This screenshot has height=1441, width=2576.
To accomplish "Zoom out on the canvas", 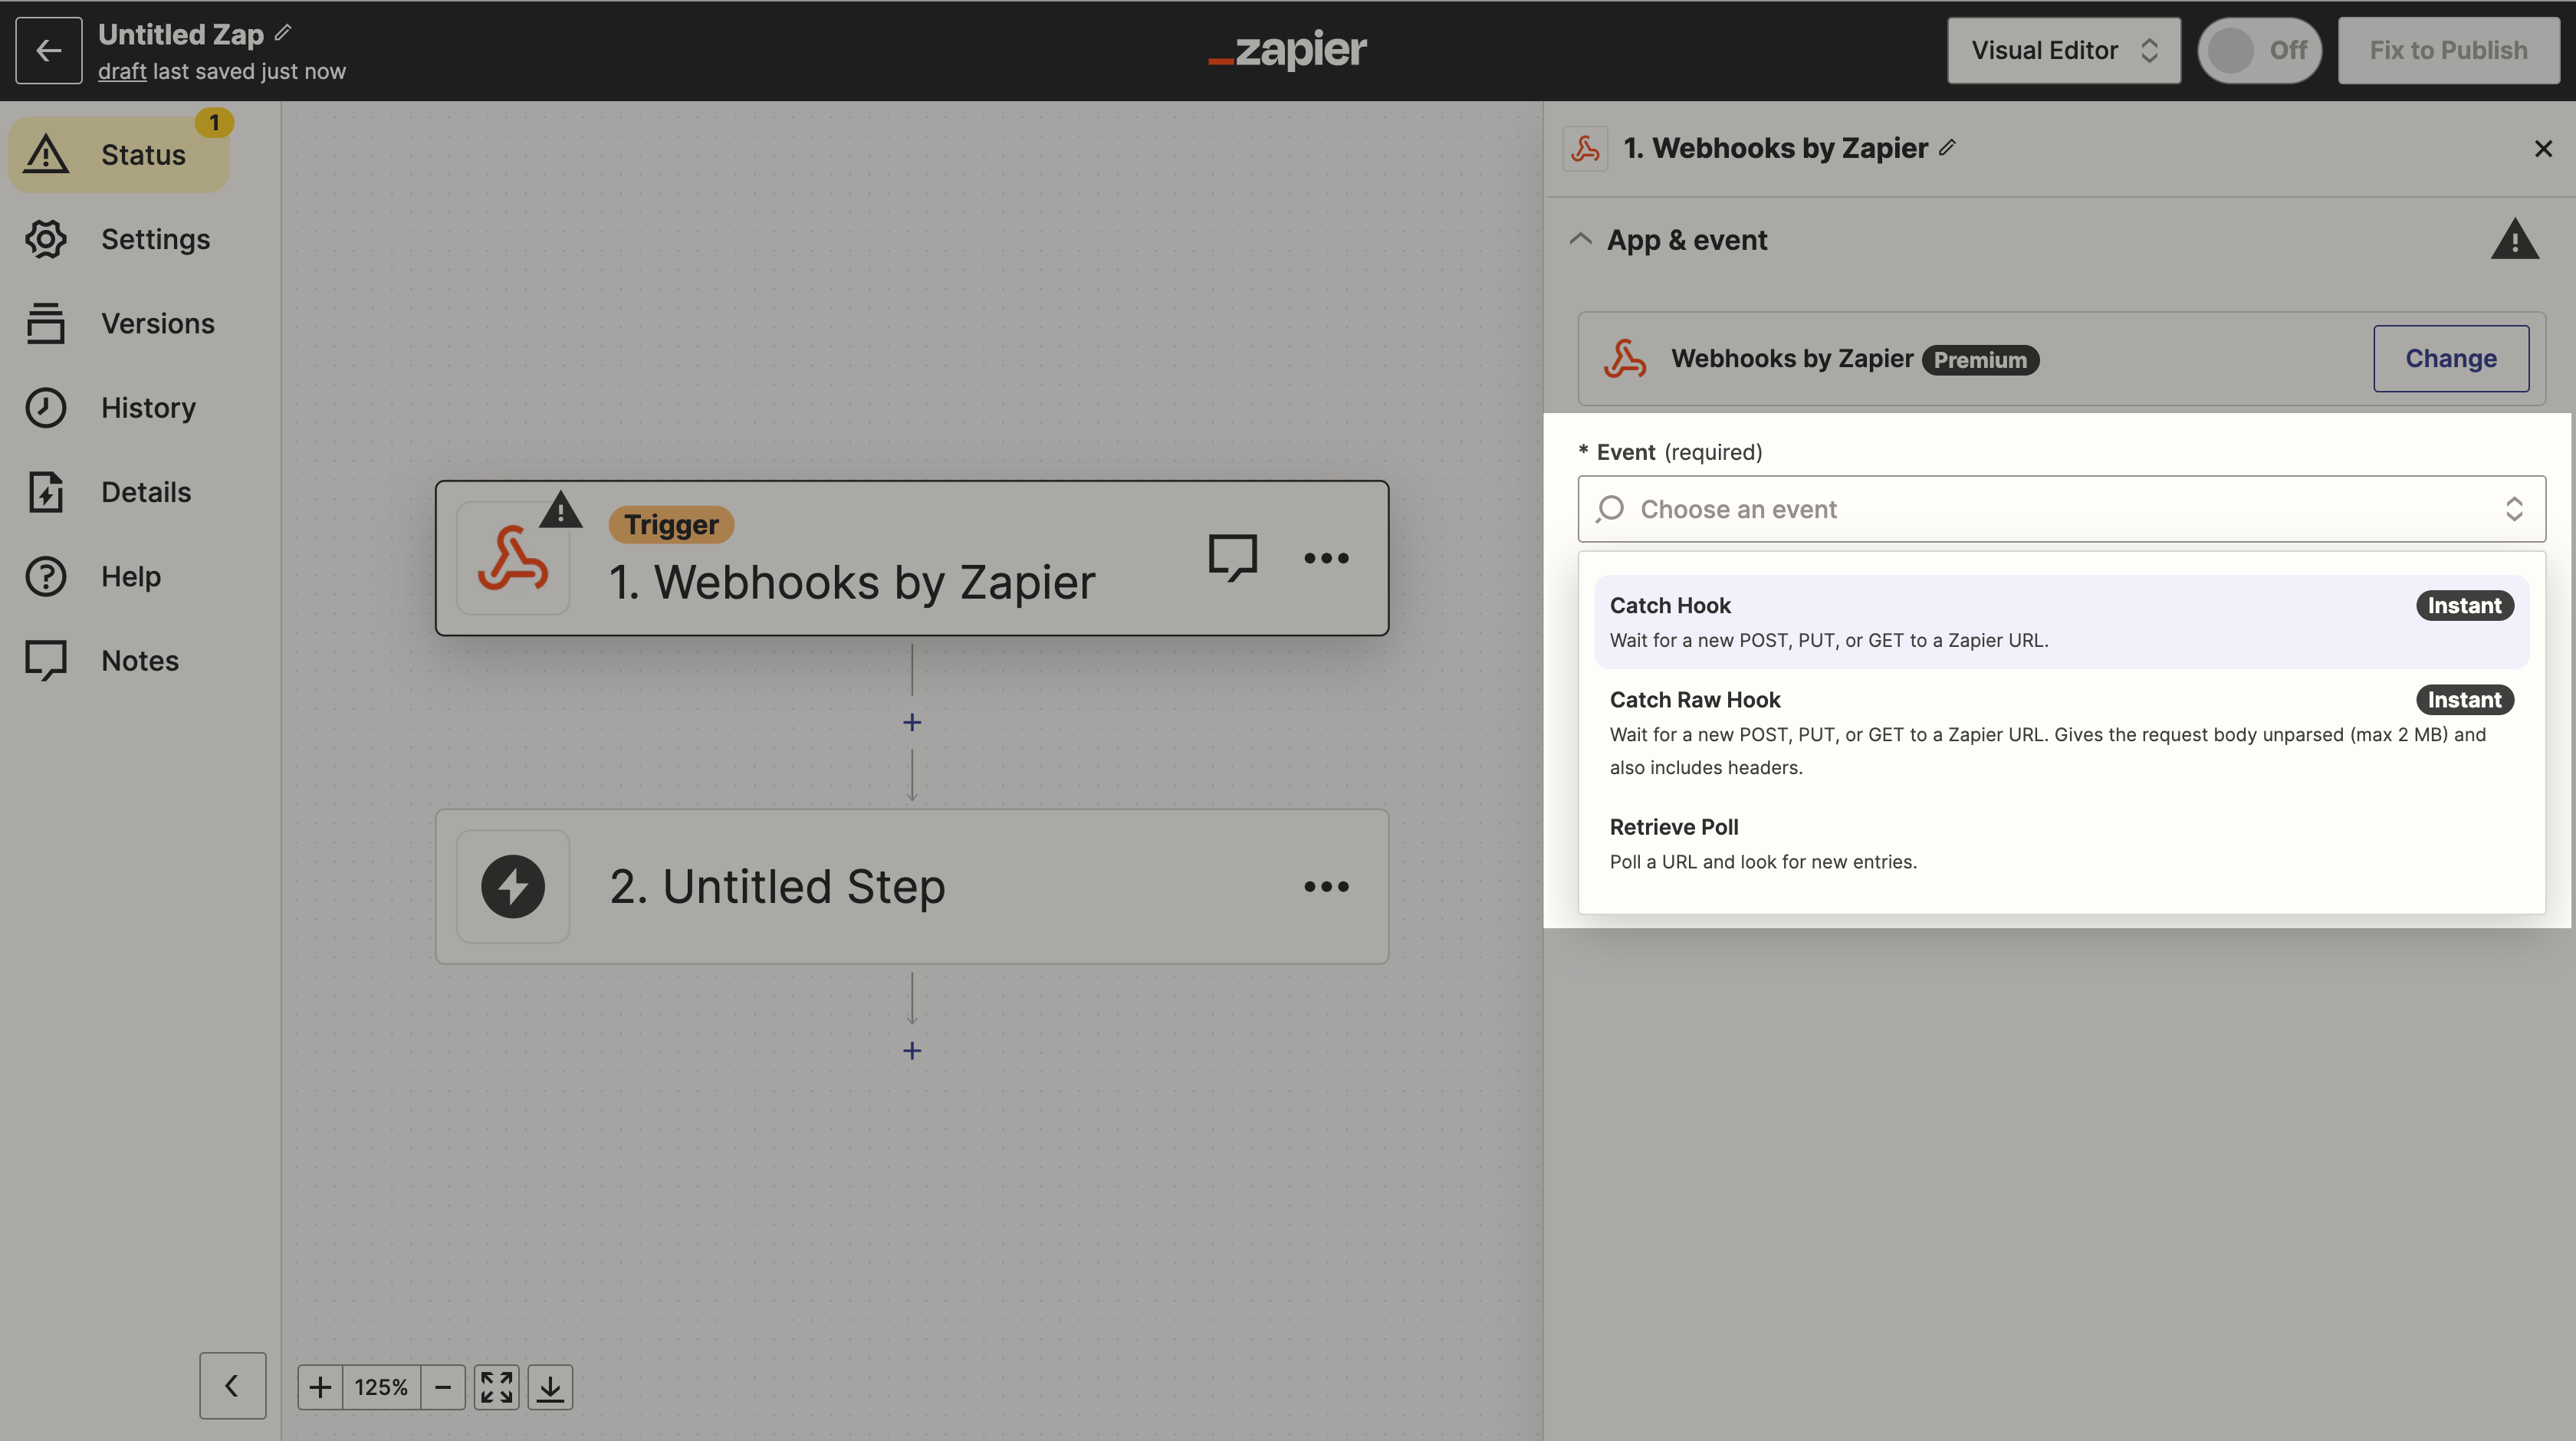I will [443, 1387].
